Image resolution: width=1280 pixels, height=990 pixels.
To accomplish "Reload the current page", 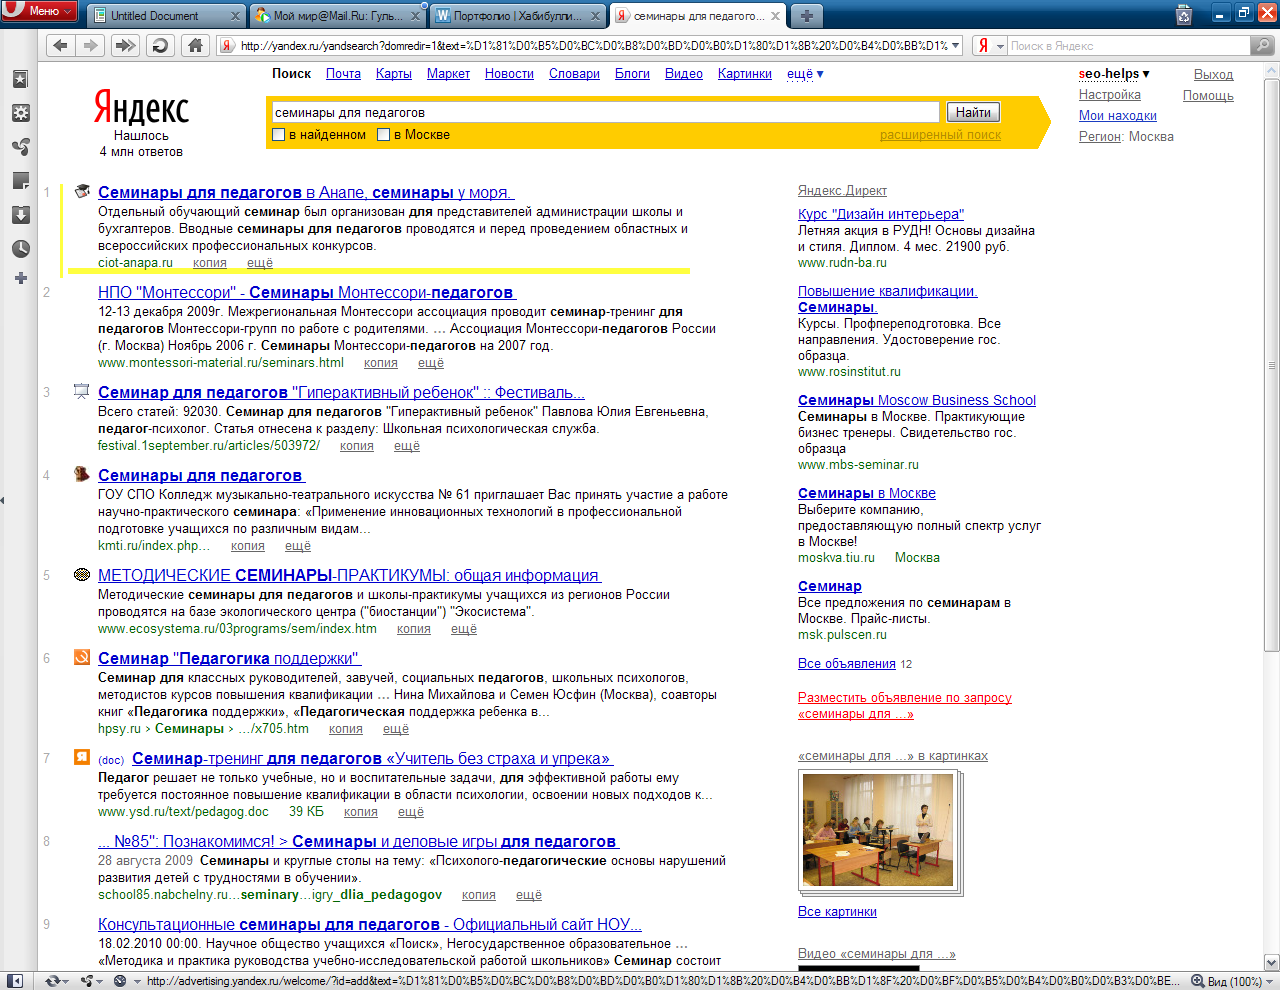I will (159, 45).
